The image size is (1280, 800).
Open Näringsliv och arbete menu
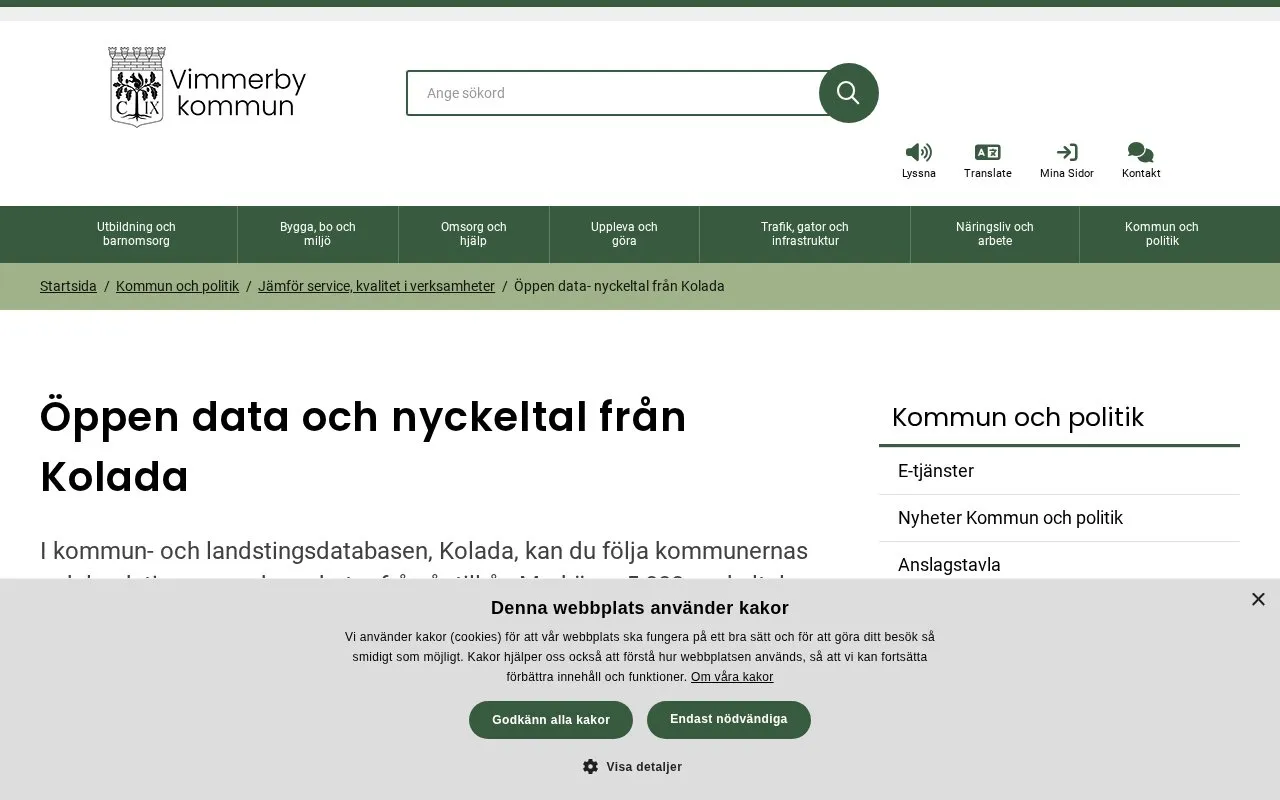[x=995, y=234]
